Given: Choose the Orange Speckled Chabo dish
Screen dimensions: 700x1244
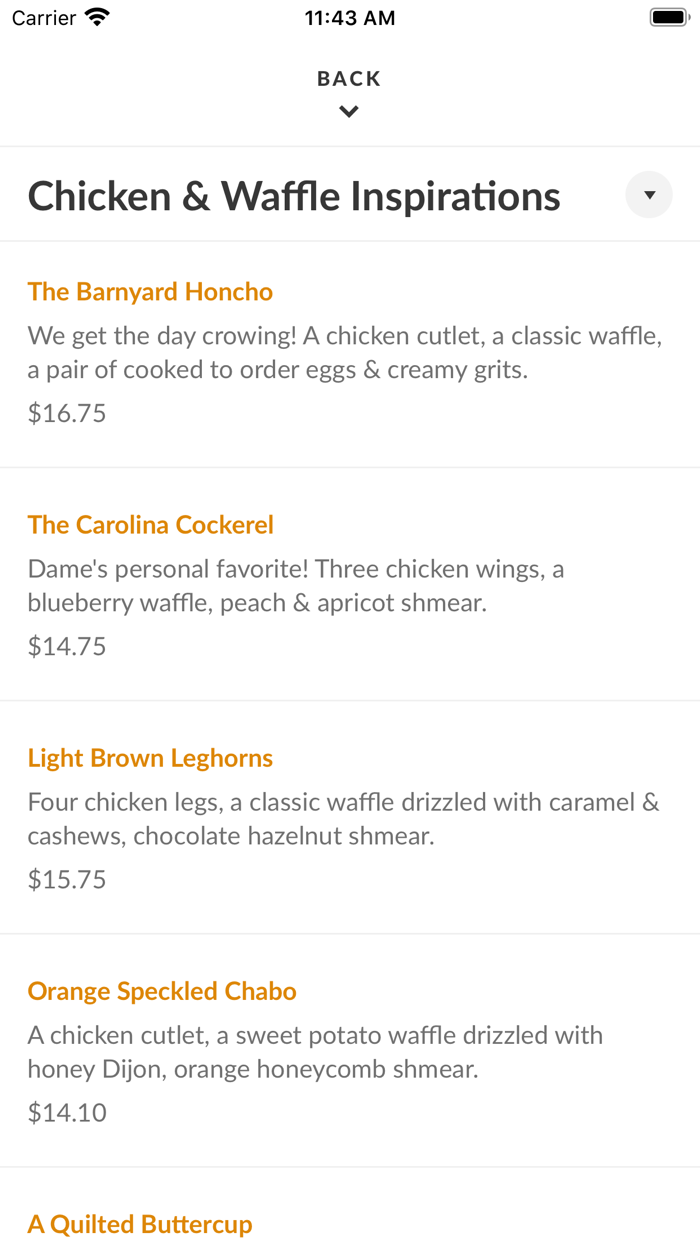Looking at the screenshot, I should 161,990.
